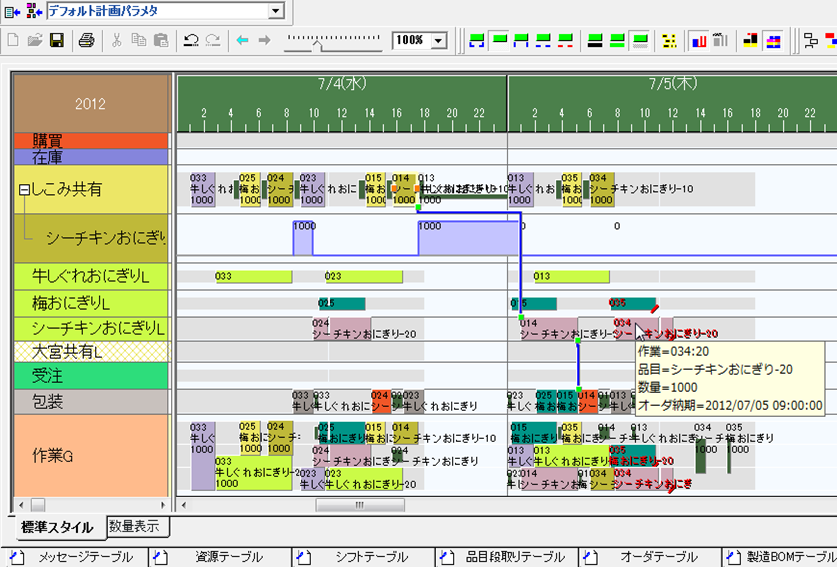Image resolution: width=837 pixels, height=567 pixels.
Task: Select the 梅おにぎりL resource row
Action: [x=91, y=304]
